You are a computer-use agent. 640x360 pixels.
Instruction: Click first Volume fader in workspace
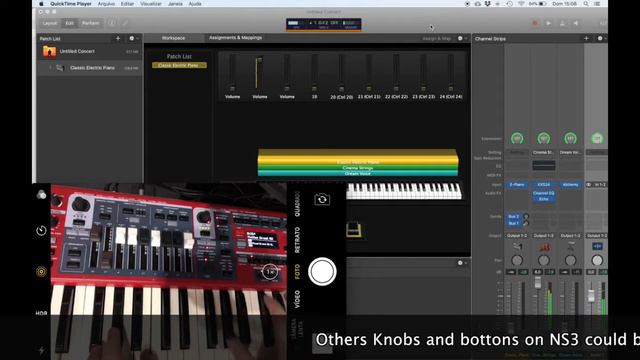pyautogui.click(x=232, y=73)
